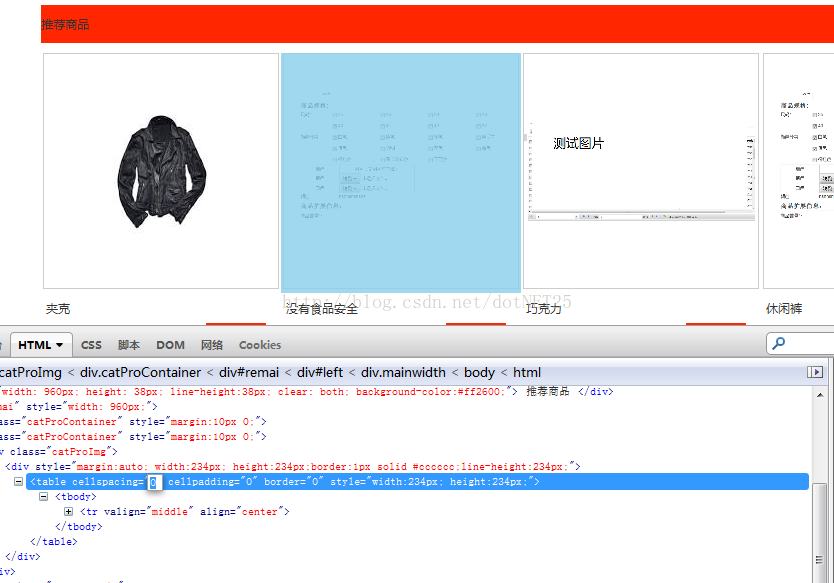834x583 pixels.
Task: Click the cellspacing value edit field
Action: [x=155, y=482]
